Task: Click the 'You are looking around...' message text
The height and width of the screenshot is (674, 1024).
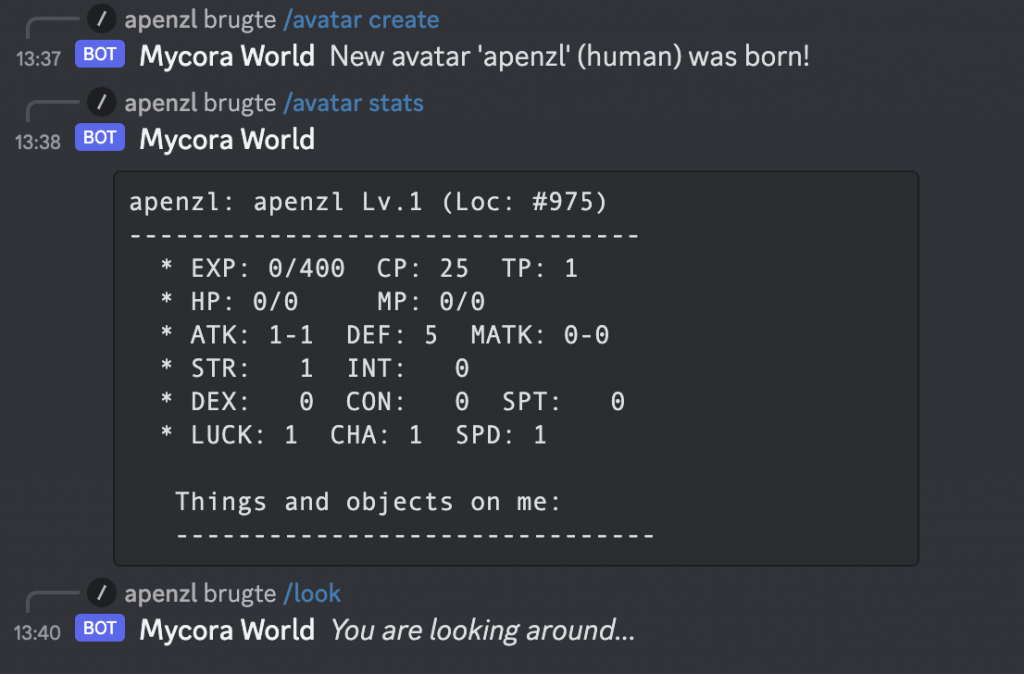Action: 483,631
